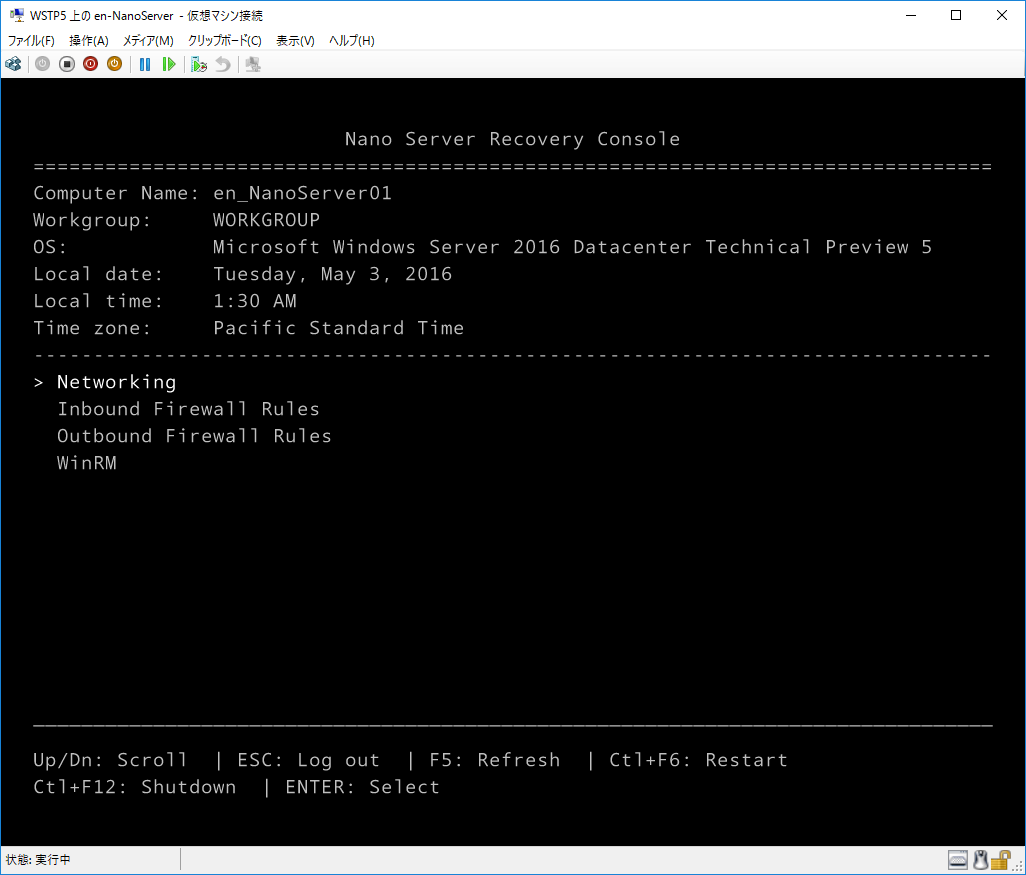Click the greyed-out enhanced session icon

(253, 64)
